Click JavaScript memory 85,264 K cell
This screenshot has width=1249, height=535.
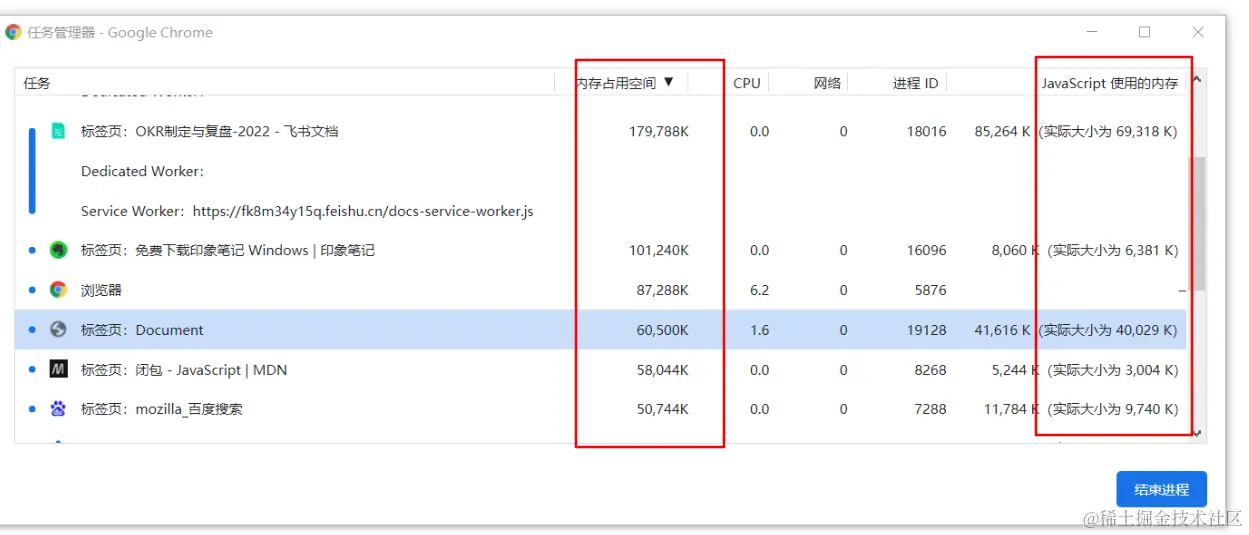point(1076,131)
